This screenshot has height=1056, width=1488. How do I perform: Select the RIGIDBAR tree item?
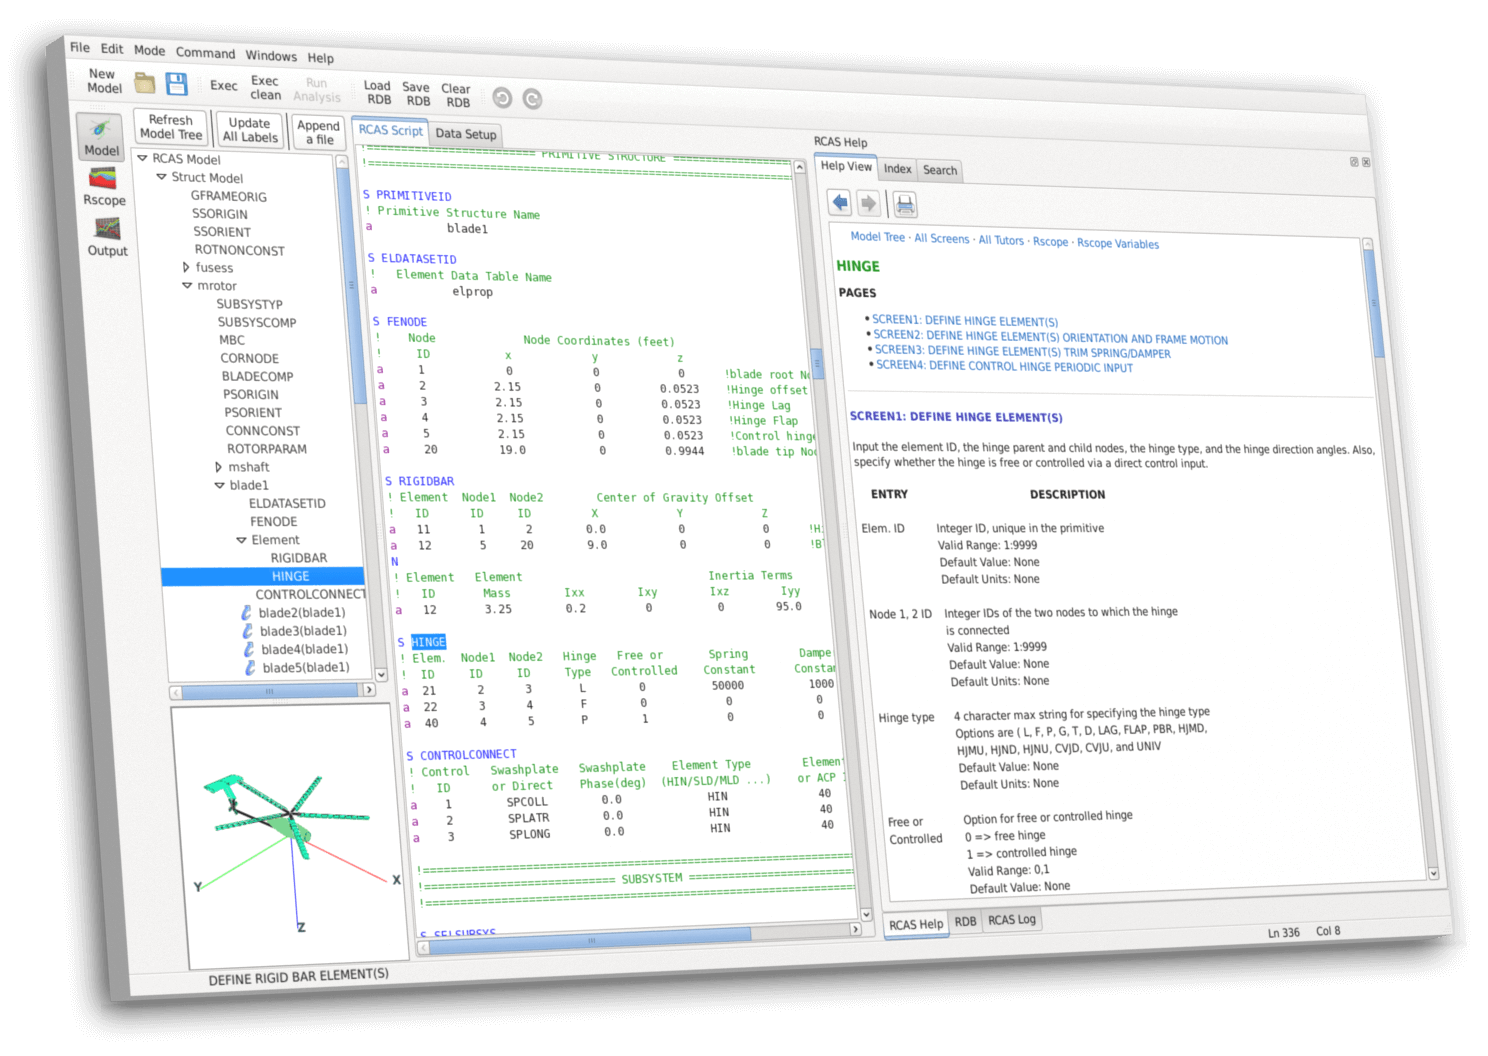(x=298, y=558)
